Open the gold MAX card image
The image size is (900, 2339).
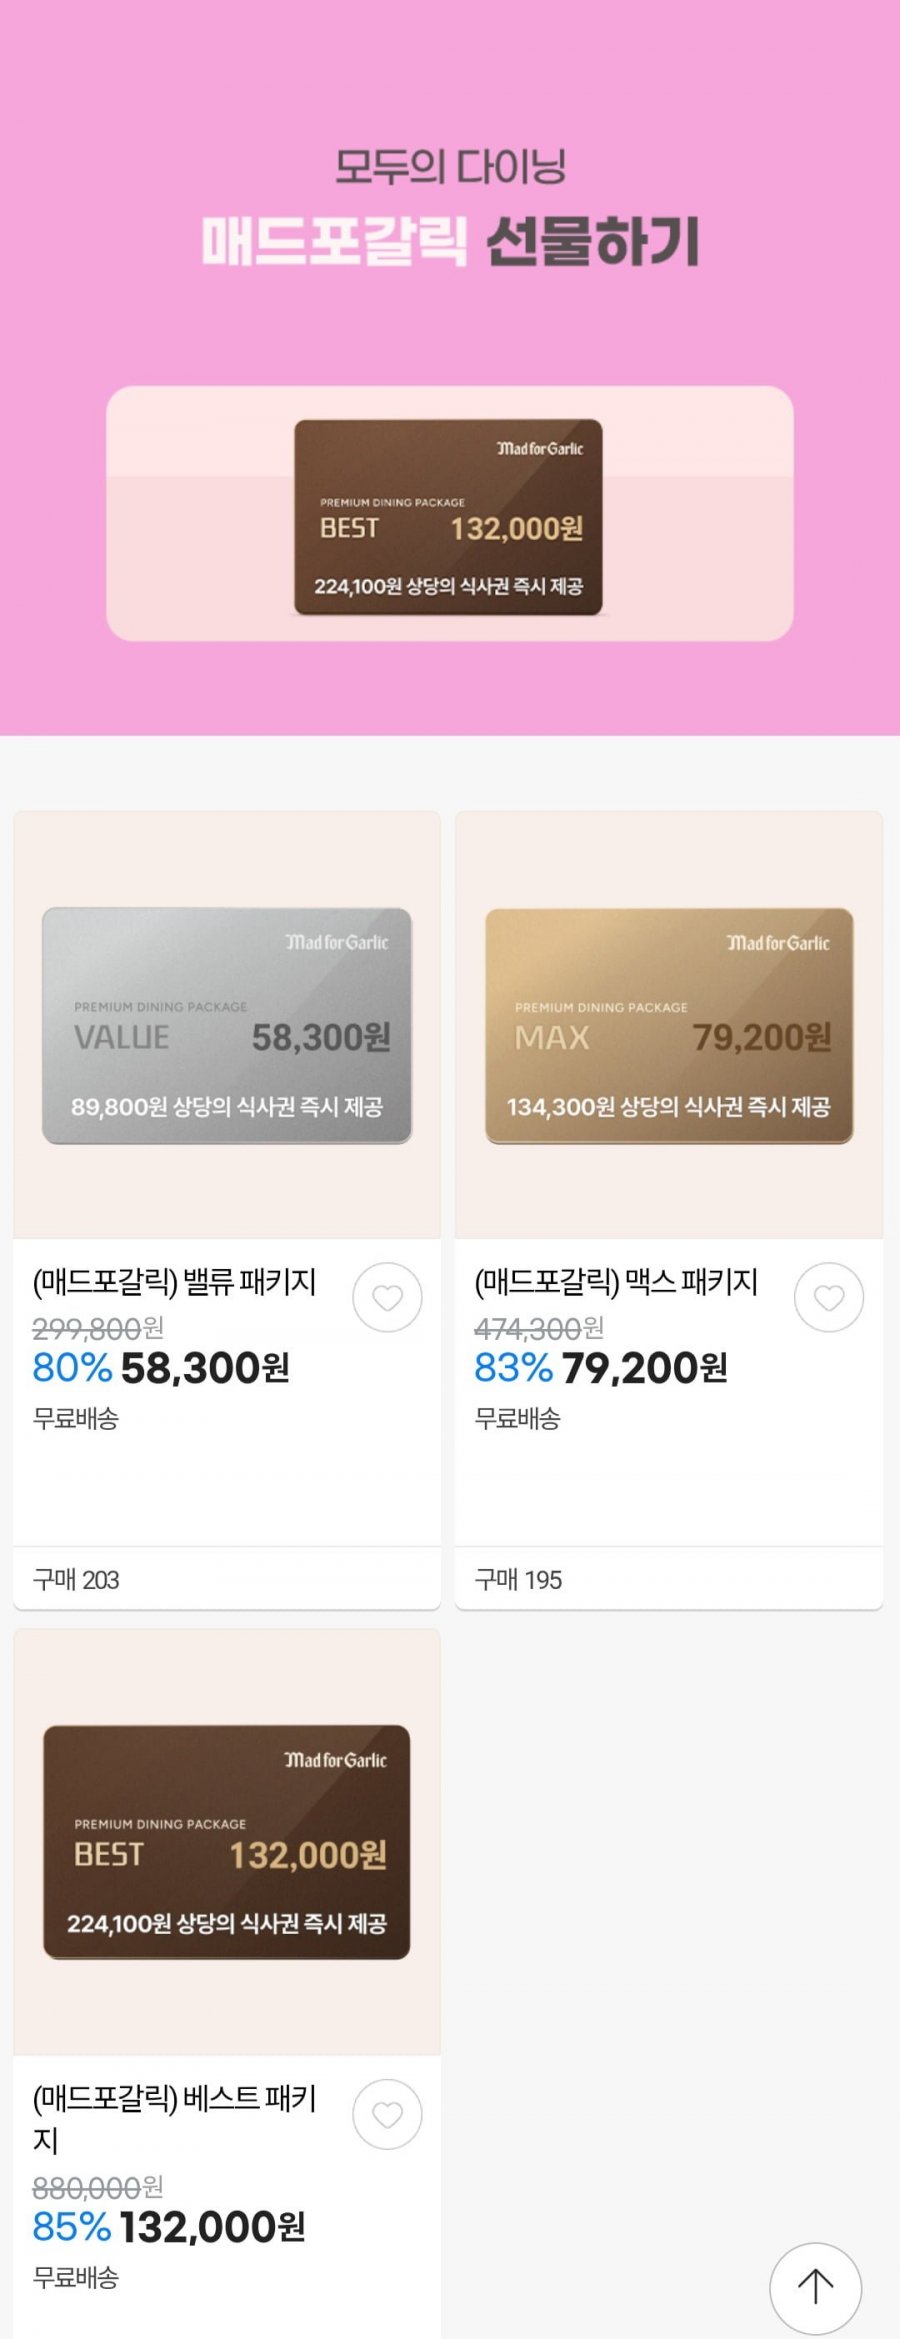tap(669, 1025)
